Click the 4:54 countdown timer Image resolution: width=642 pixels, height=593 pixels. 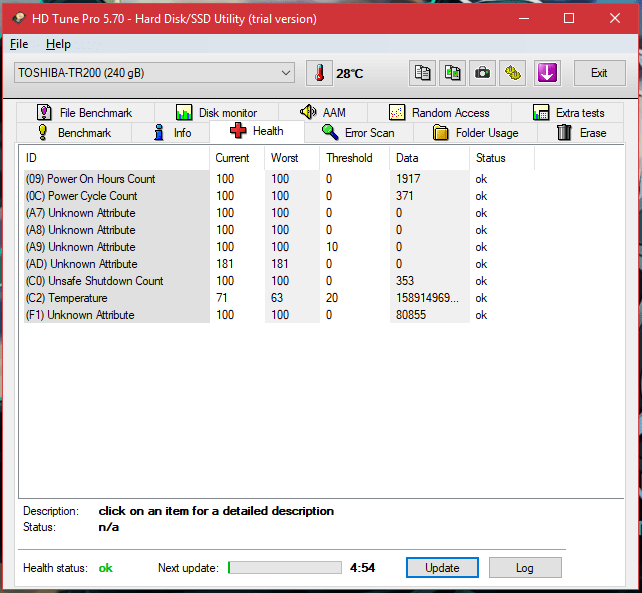[x=362, y=568]
